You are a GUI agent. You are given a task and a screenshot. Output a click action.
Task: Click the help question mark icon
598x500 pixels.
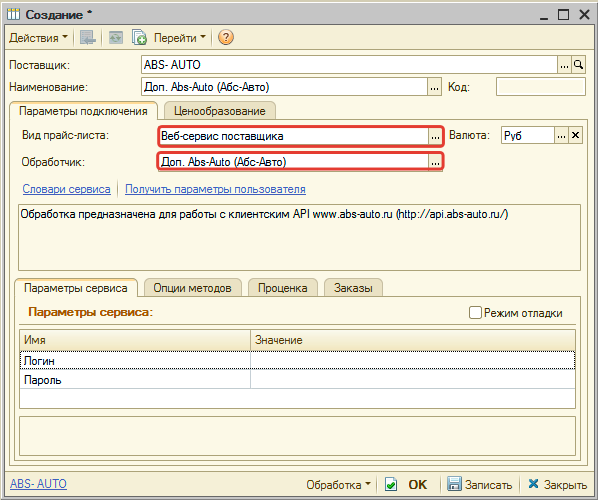226,37
